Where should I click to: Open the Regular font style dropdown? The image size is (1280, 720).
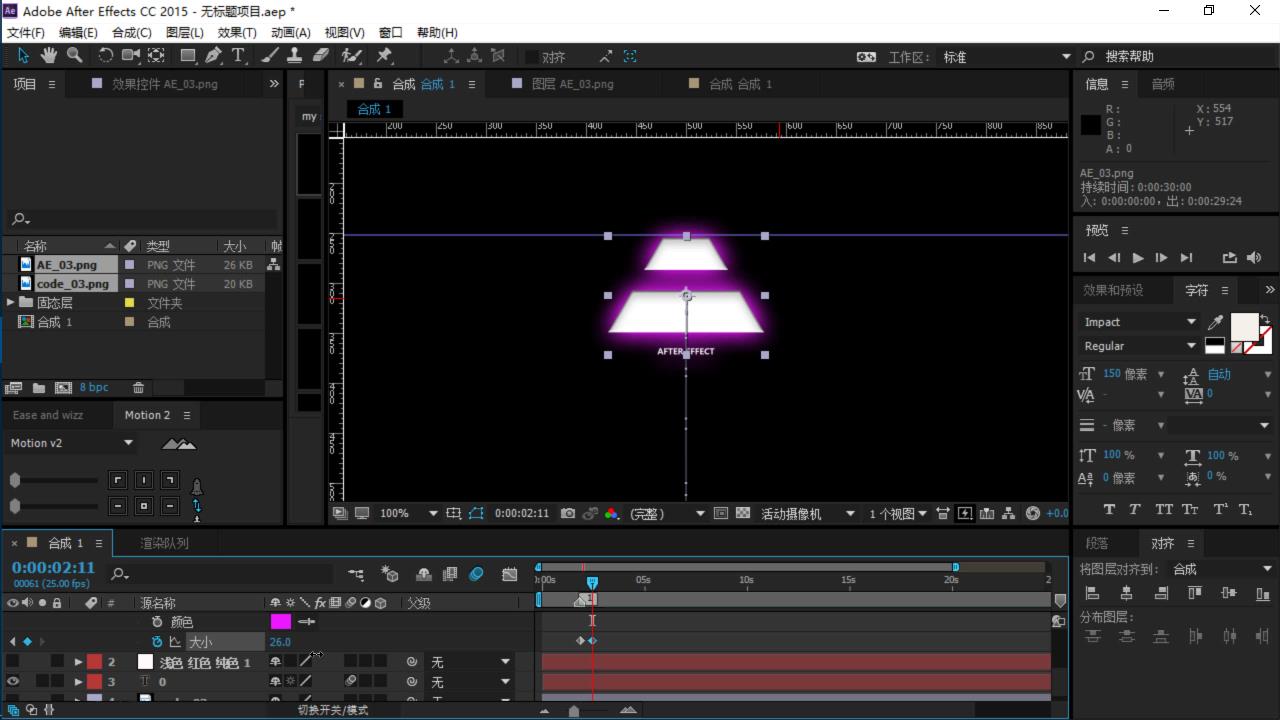pyautogui.click(x=1138, y=346)
